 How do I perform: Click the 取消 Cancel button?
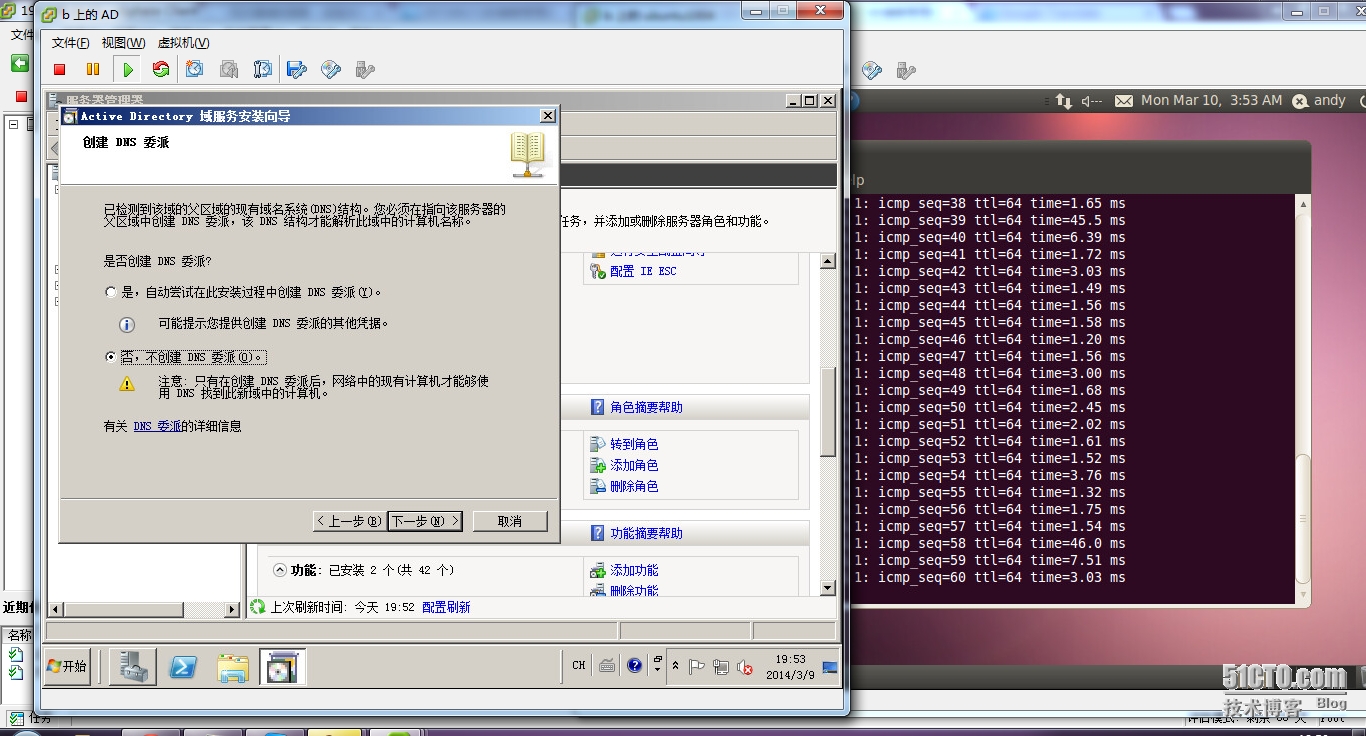(510, 521)
